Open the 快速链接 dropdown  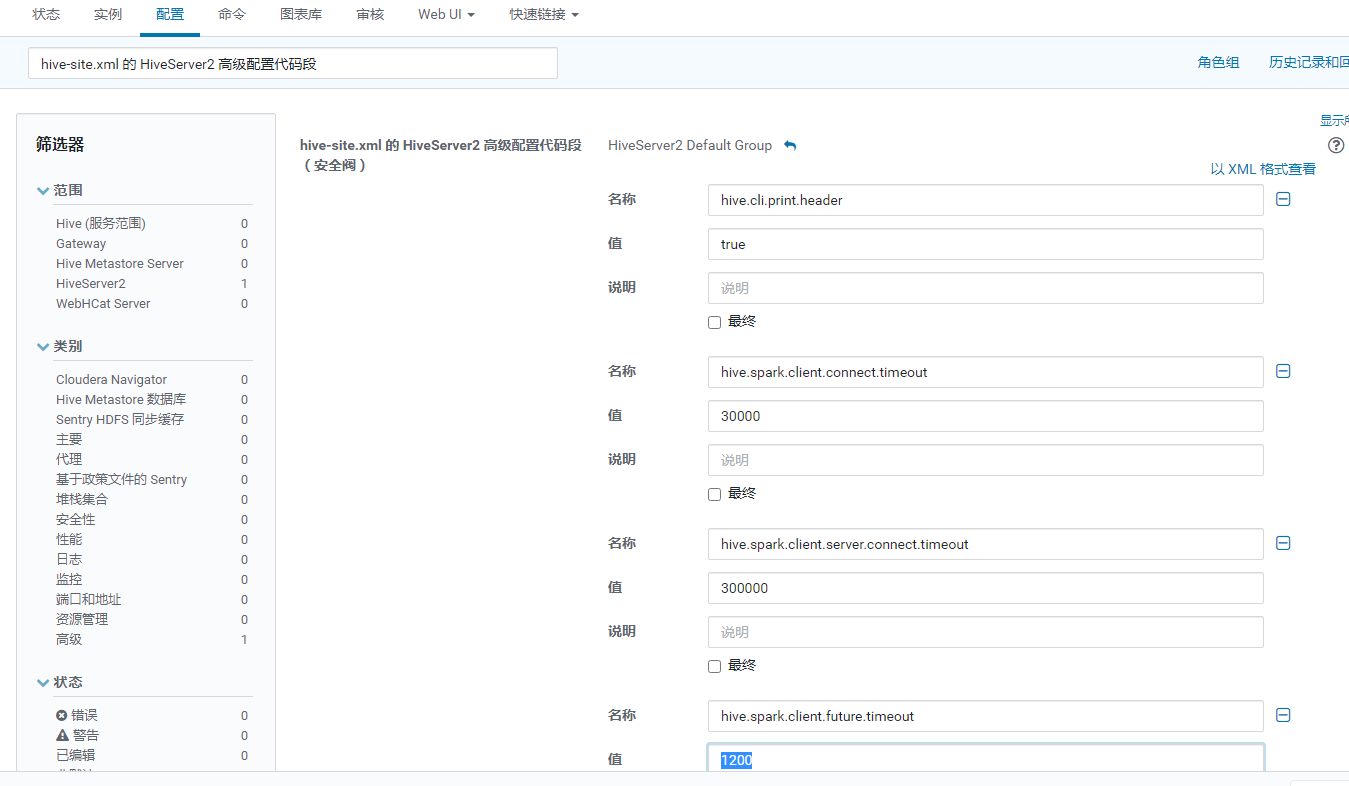[x=542, y=14]
